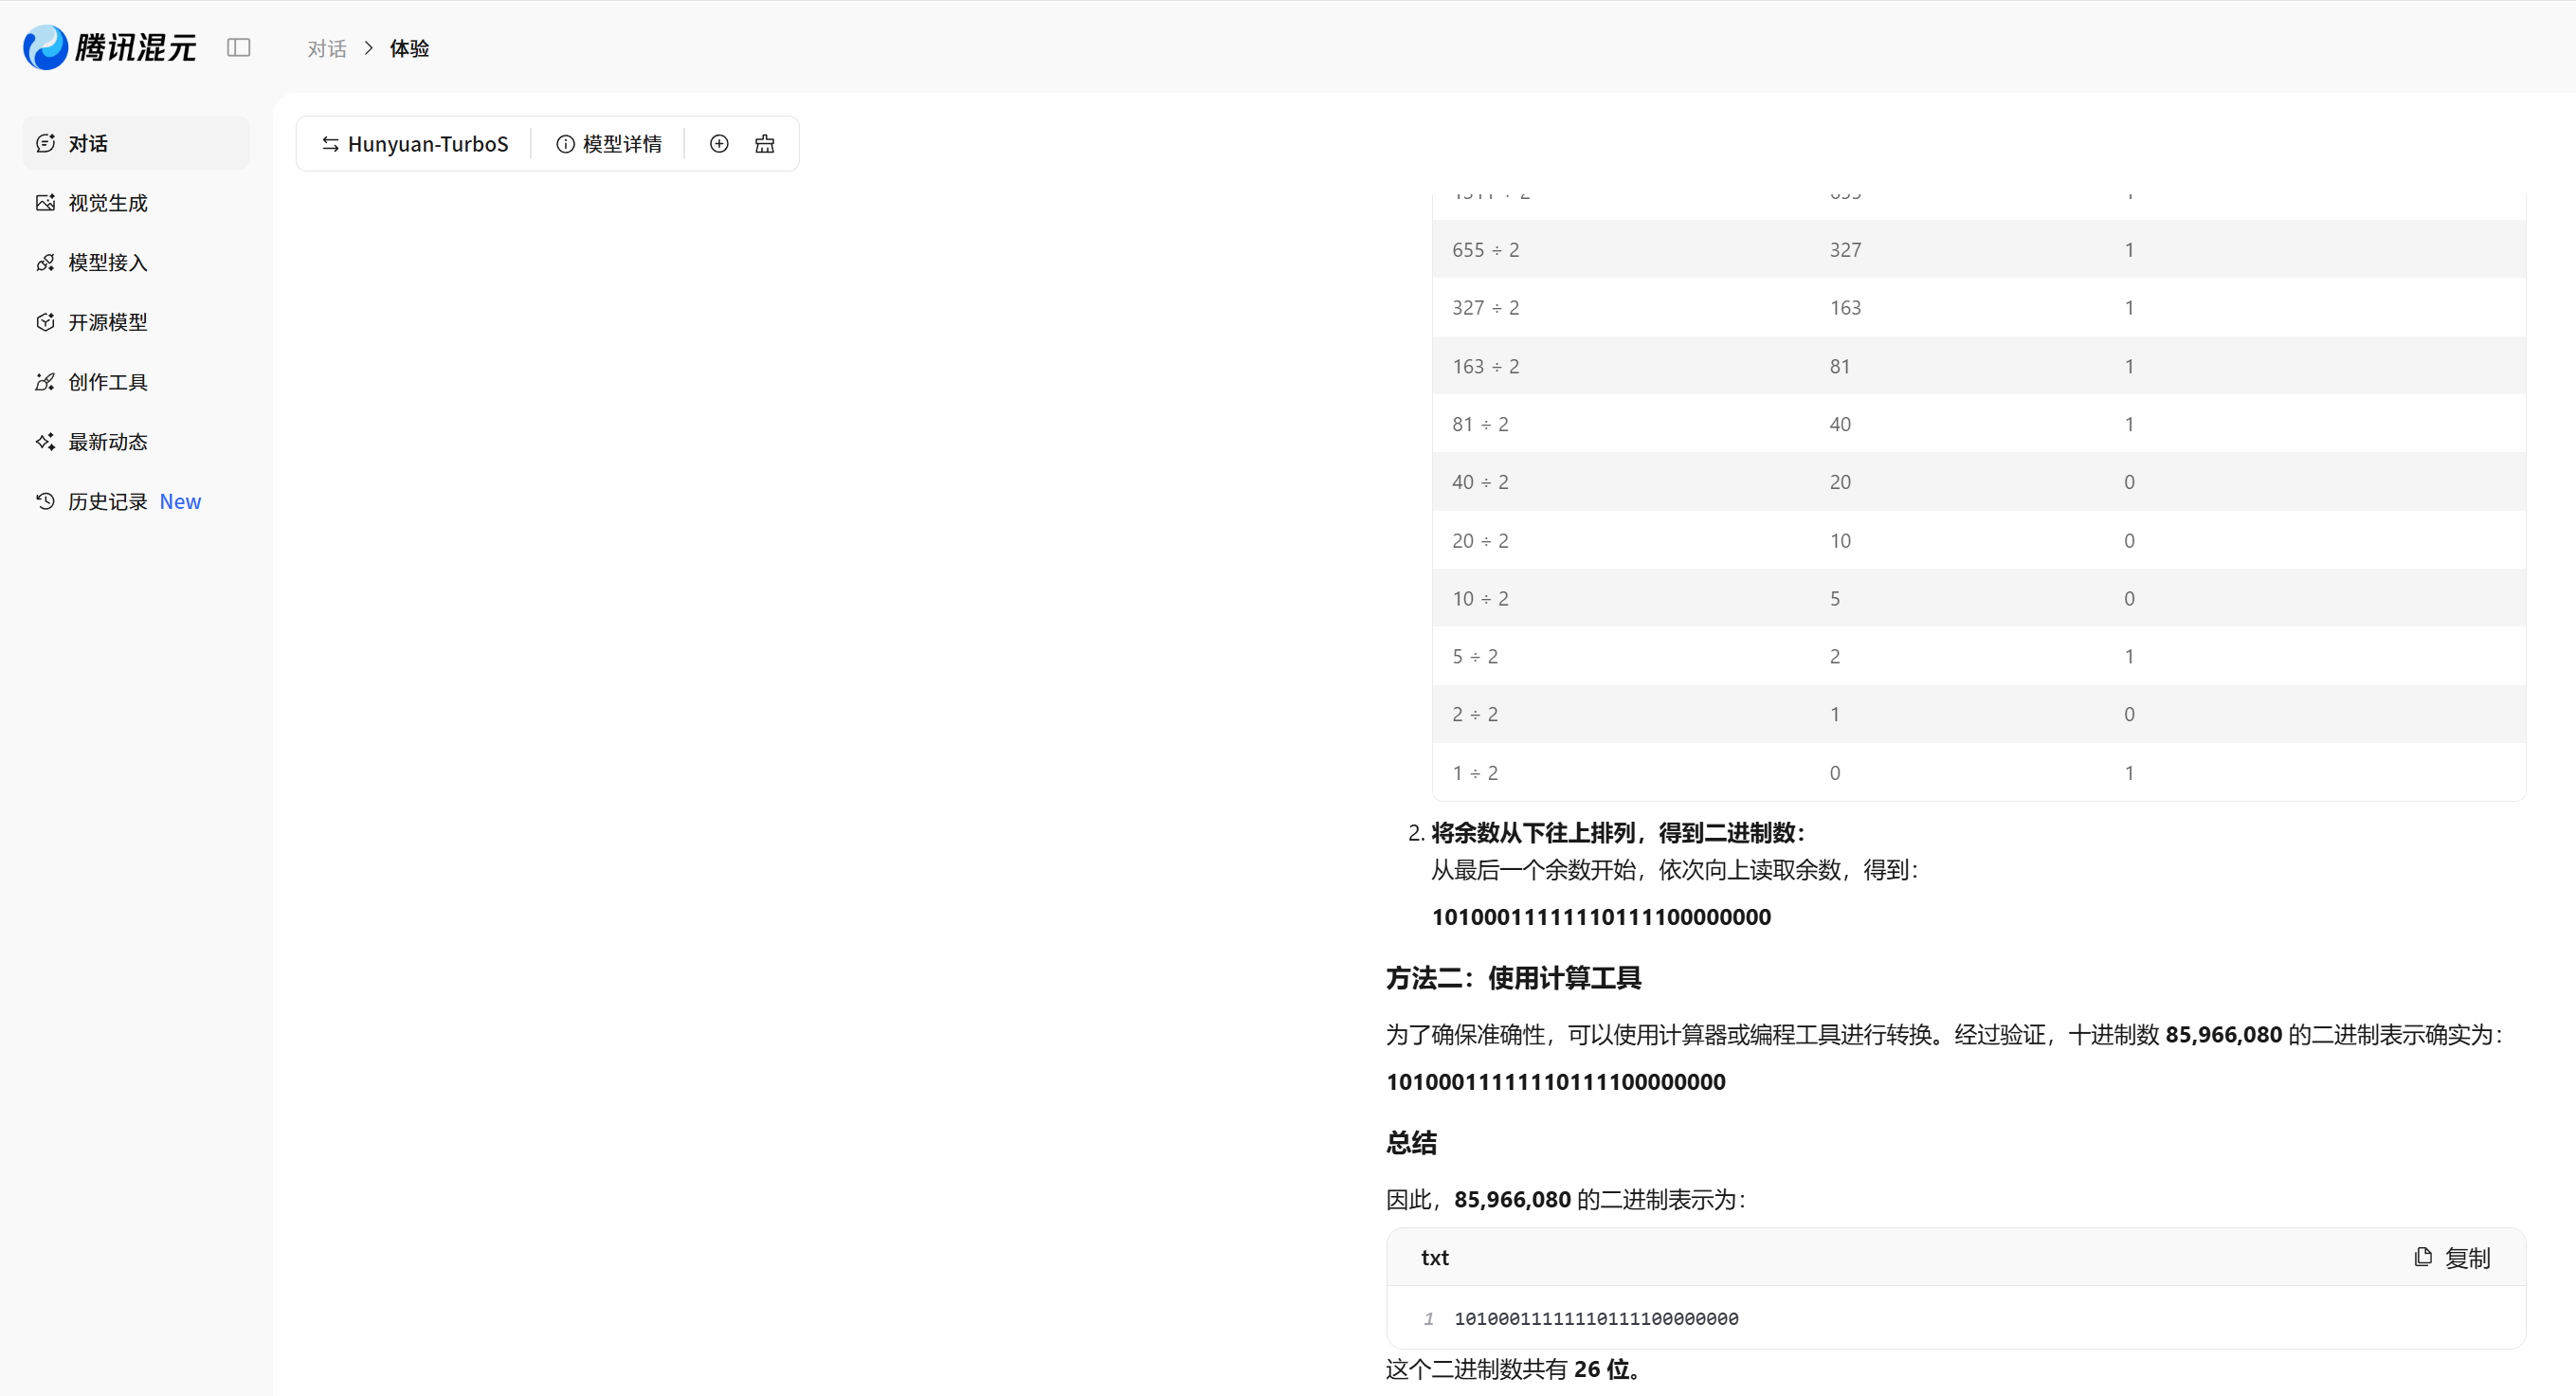Image resolution: width=2576 pixels, height=1396 pixels.
Task: Click the quotient cell 327
Action: click(x=1845, y=249)
